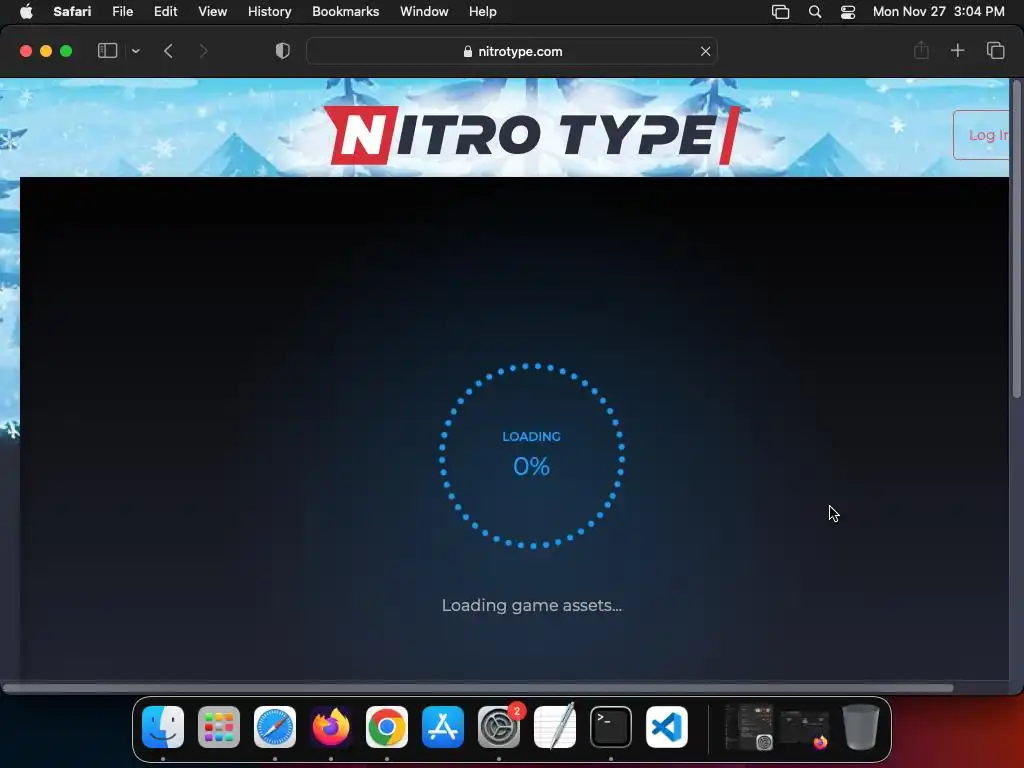This screenshot has width=1024, height=768.
Task: Stop loading the page
Action: coord(705,51)
